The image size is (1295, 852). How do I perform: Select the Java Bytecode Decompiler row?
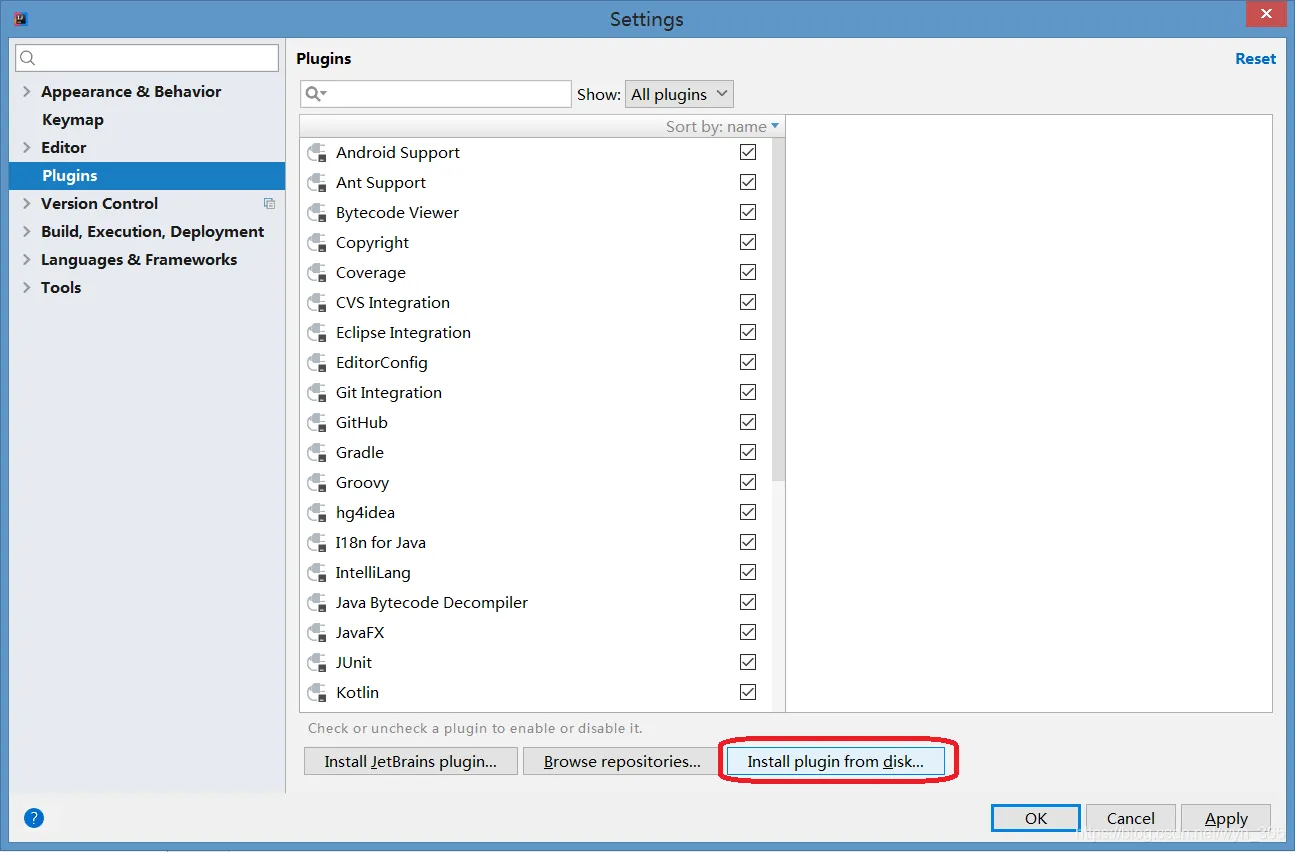point(536,603)
